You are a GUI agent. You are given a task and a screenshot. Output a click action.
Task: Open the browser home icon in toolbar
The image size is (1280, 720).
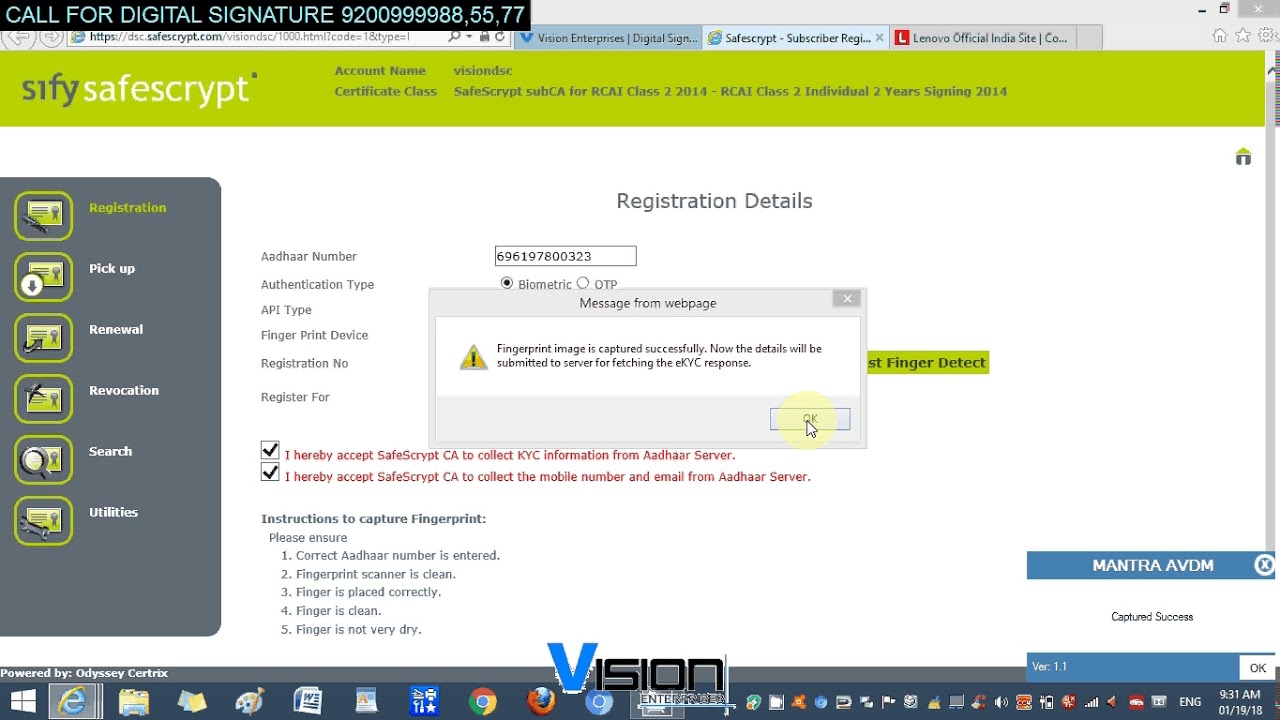(x=1219, y=36)
